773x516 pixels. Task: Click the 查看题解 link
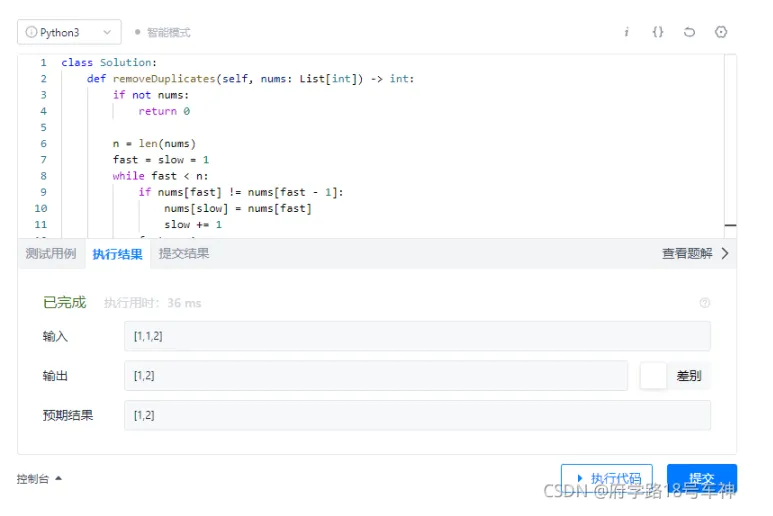(x=687, y=254)
